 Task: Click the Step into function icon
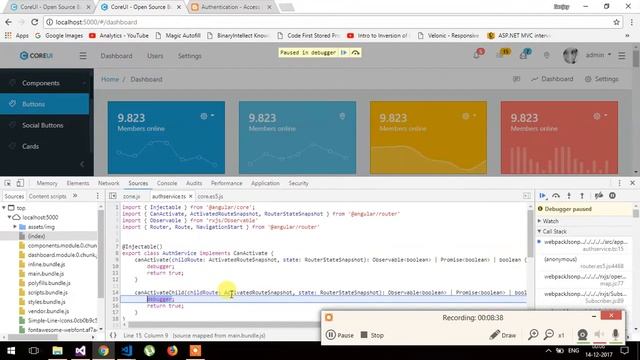click(569, 196)
